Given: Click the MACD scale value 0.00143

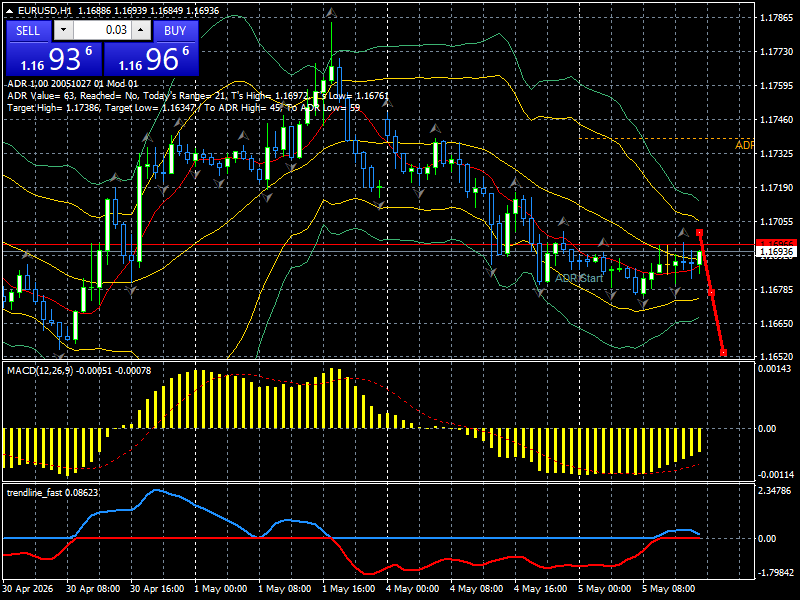Looking at the screenshot, I should coord(774,369).
